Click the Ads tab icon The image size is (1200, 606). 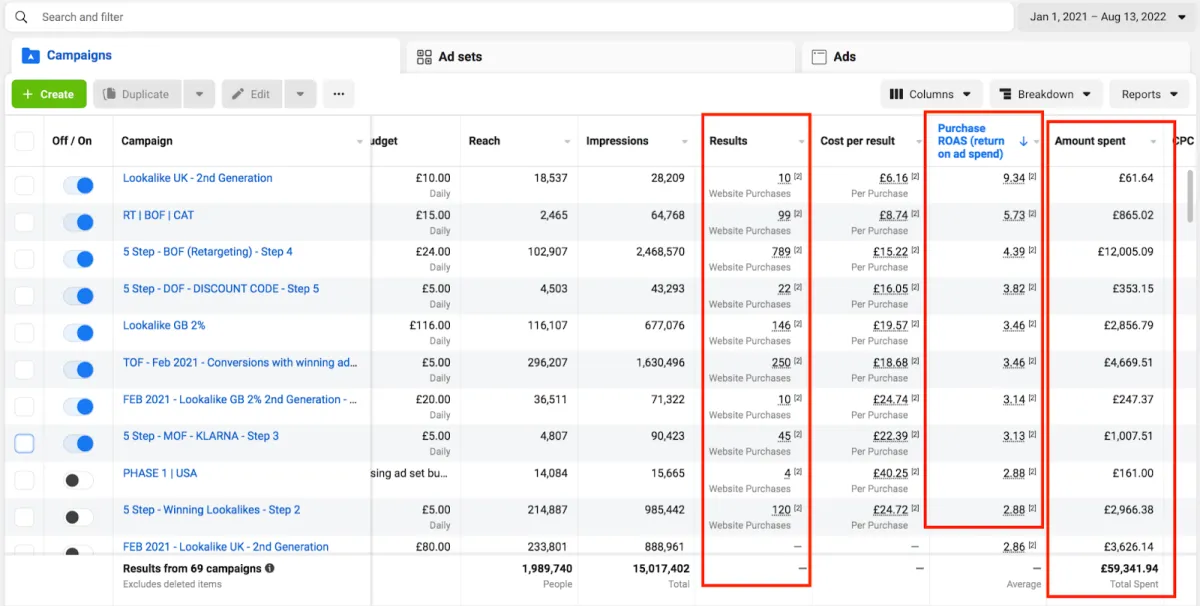click(x=819, y=57)
